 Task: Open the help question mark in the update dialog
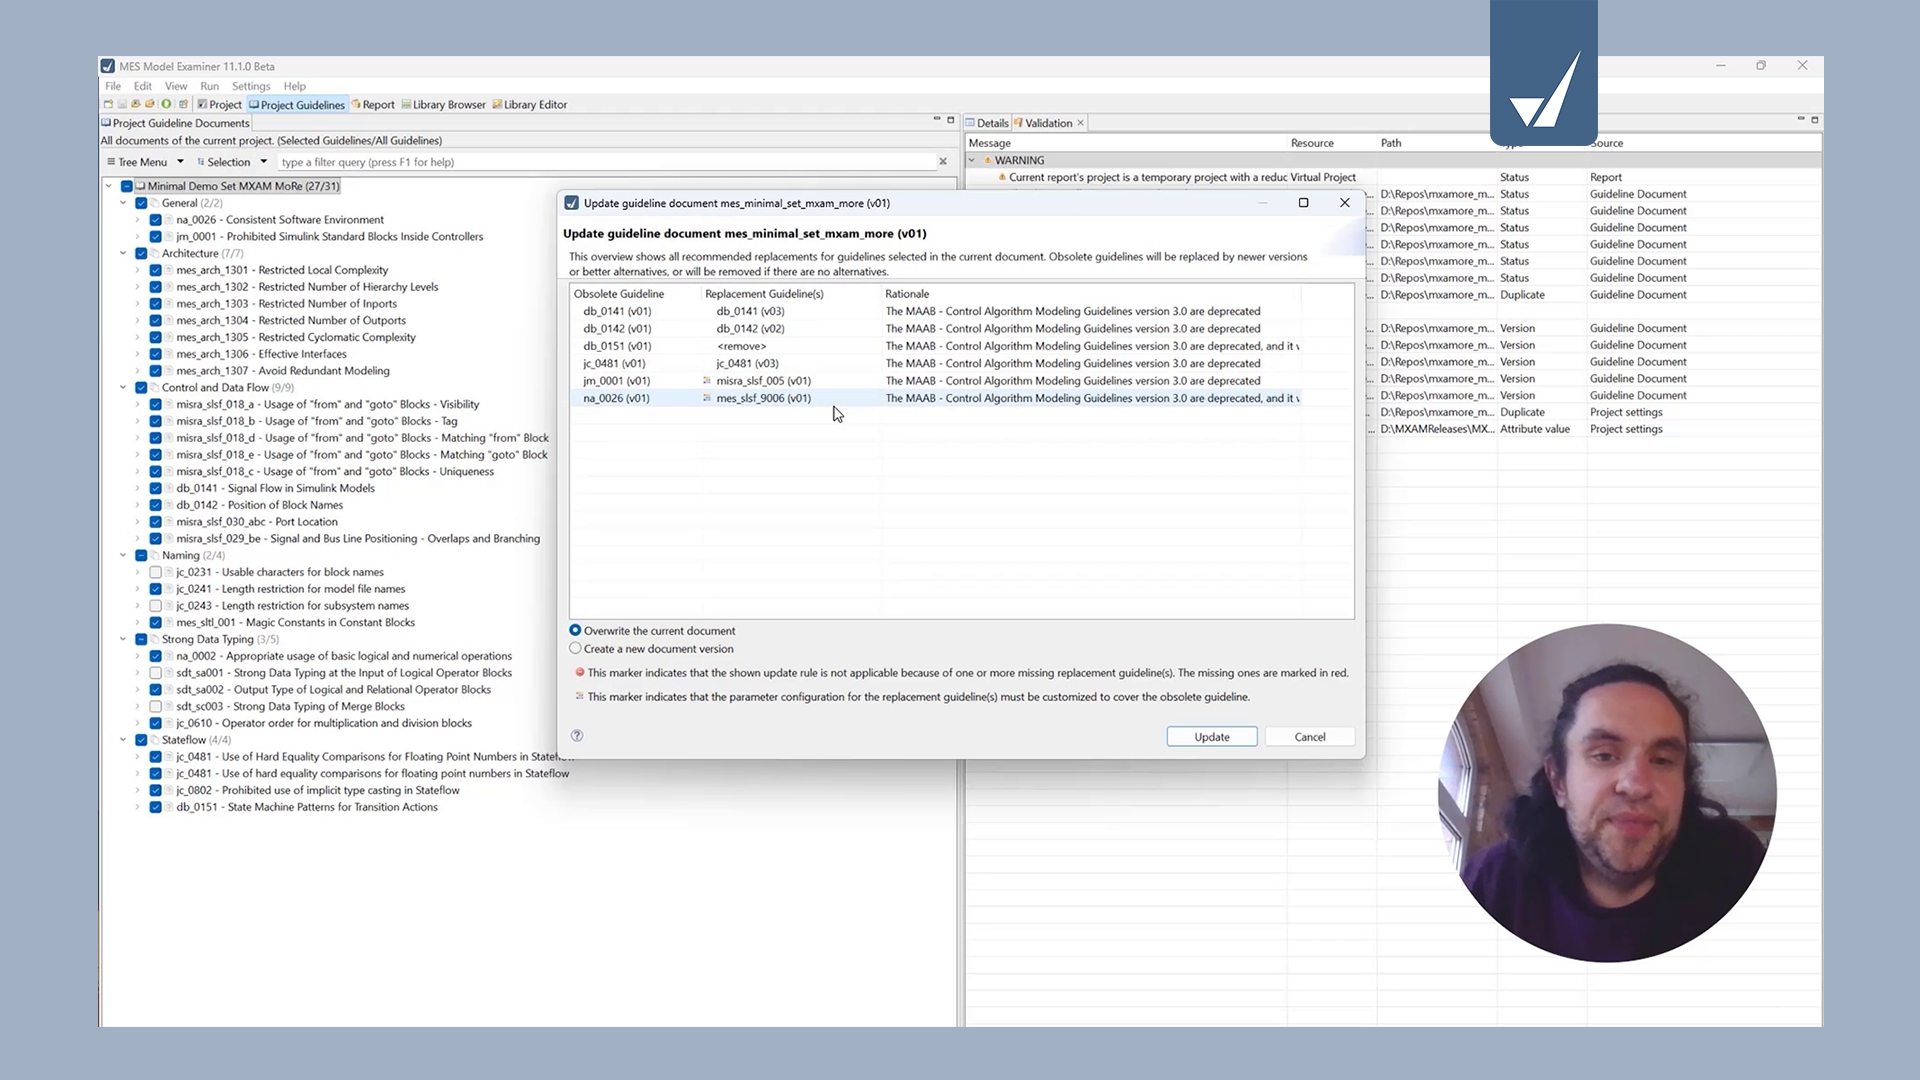point(577,735)
